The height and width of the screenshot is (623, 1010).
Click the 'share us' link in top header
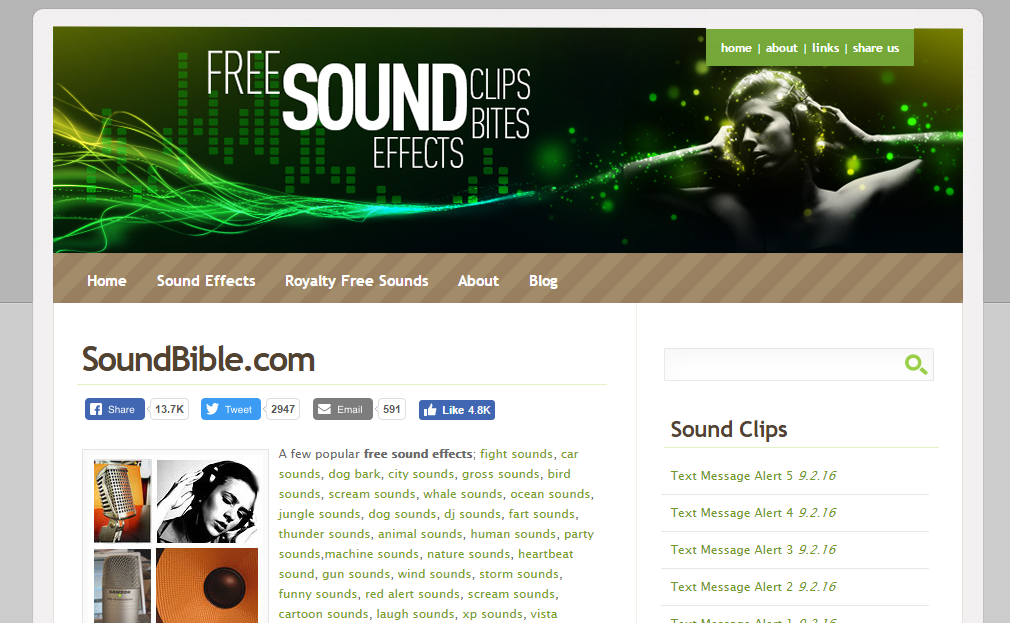point(875,48)
